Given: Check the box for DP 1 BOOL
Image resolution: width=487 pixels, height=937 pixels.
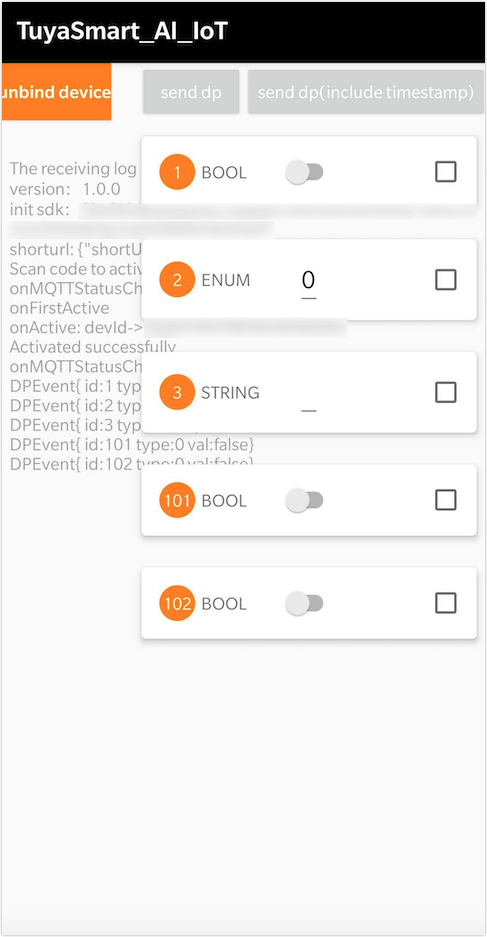Looking at the screenshot, I should [x=446, y=172].
